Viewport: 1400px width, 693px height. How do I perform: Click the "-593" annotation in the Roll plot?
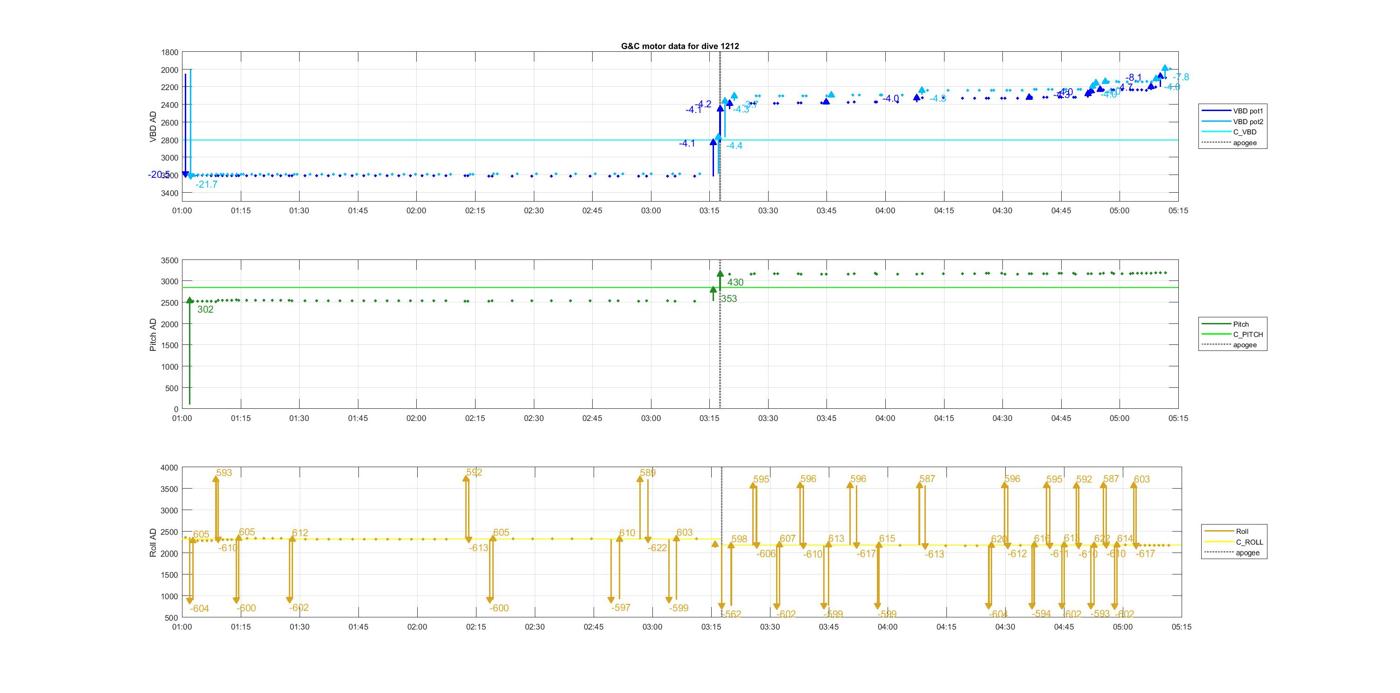click(1100, 614)
